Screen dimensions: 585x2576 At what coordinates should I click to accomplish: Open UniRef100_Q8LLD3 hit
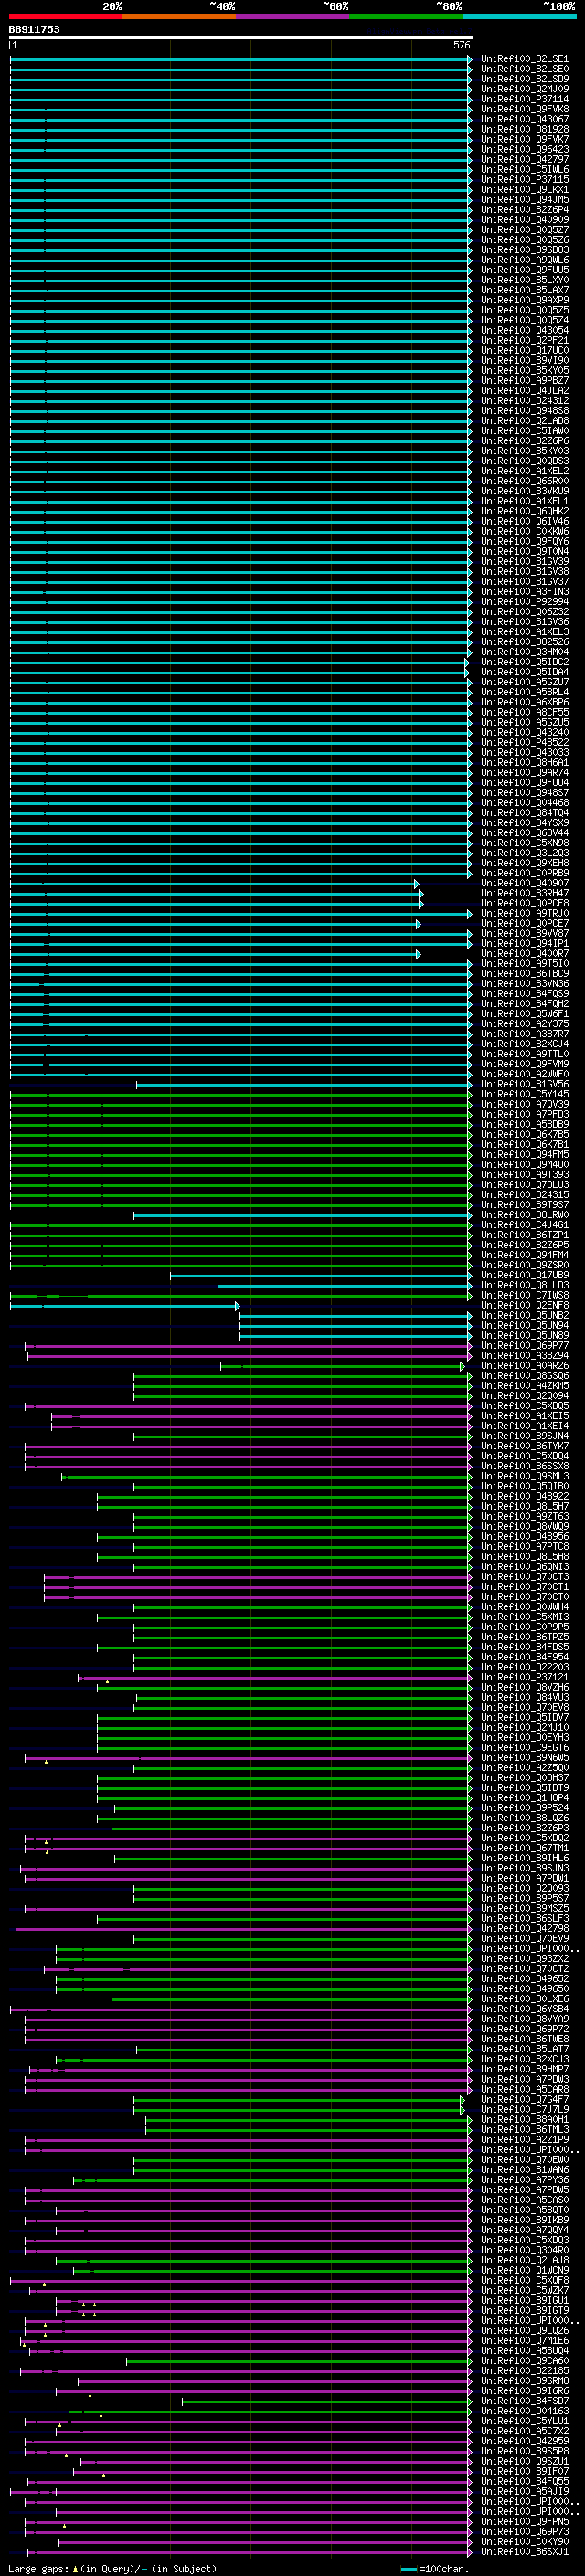(x=524, y=1285)
